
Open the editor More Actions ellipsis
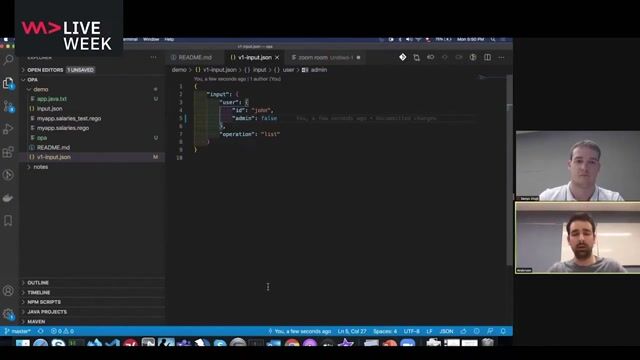coord(502,58)
